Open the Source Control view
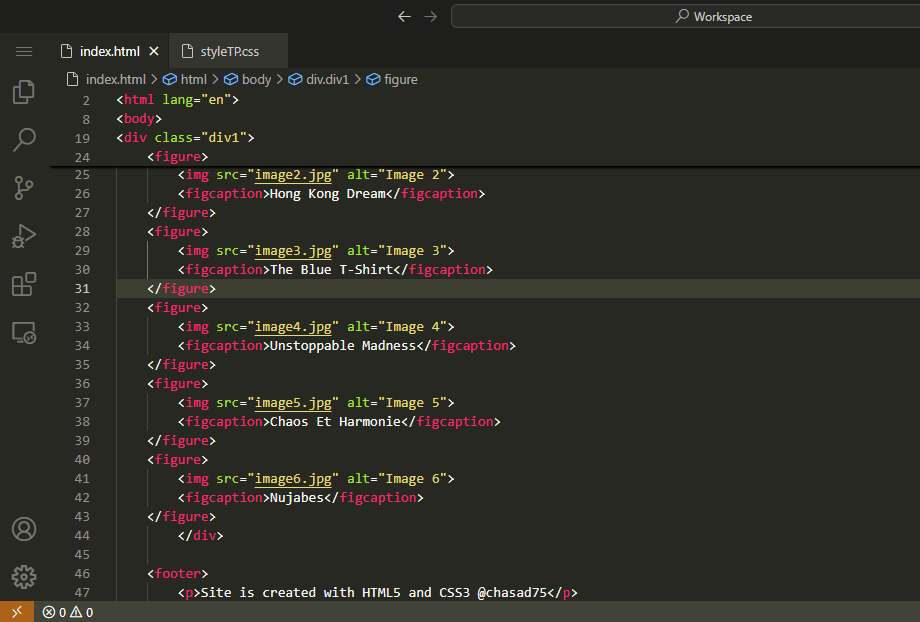This screenshot has height=622, width=920. pyautogui.click(x=24, y=187)
